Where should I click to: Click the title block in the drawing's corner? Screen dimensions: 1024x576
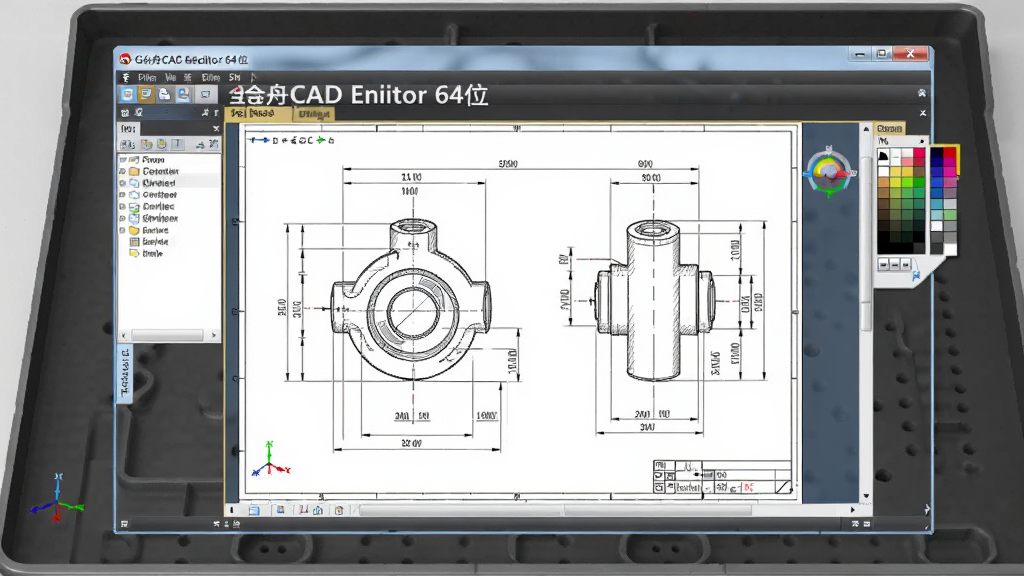(x=723, y=477)
